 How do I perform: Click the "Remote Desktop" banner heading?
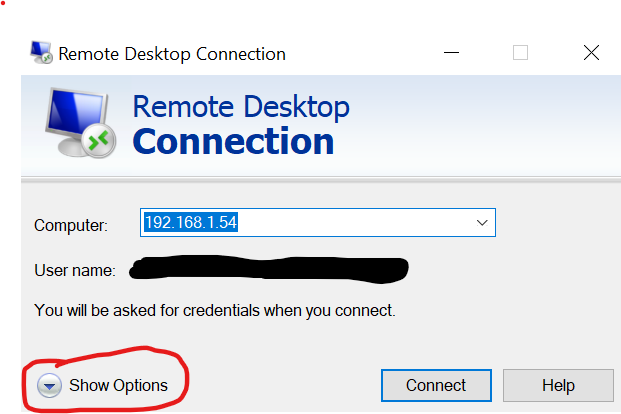click(x=241, y=107)
